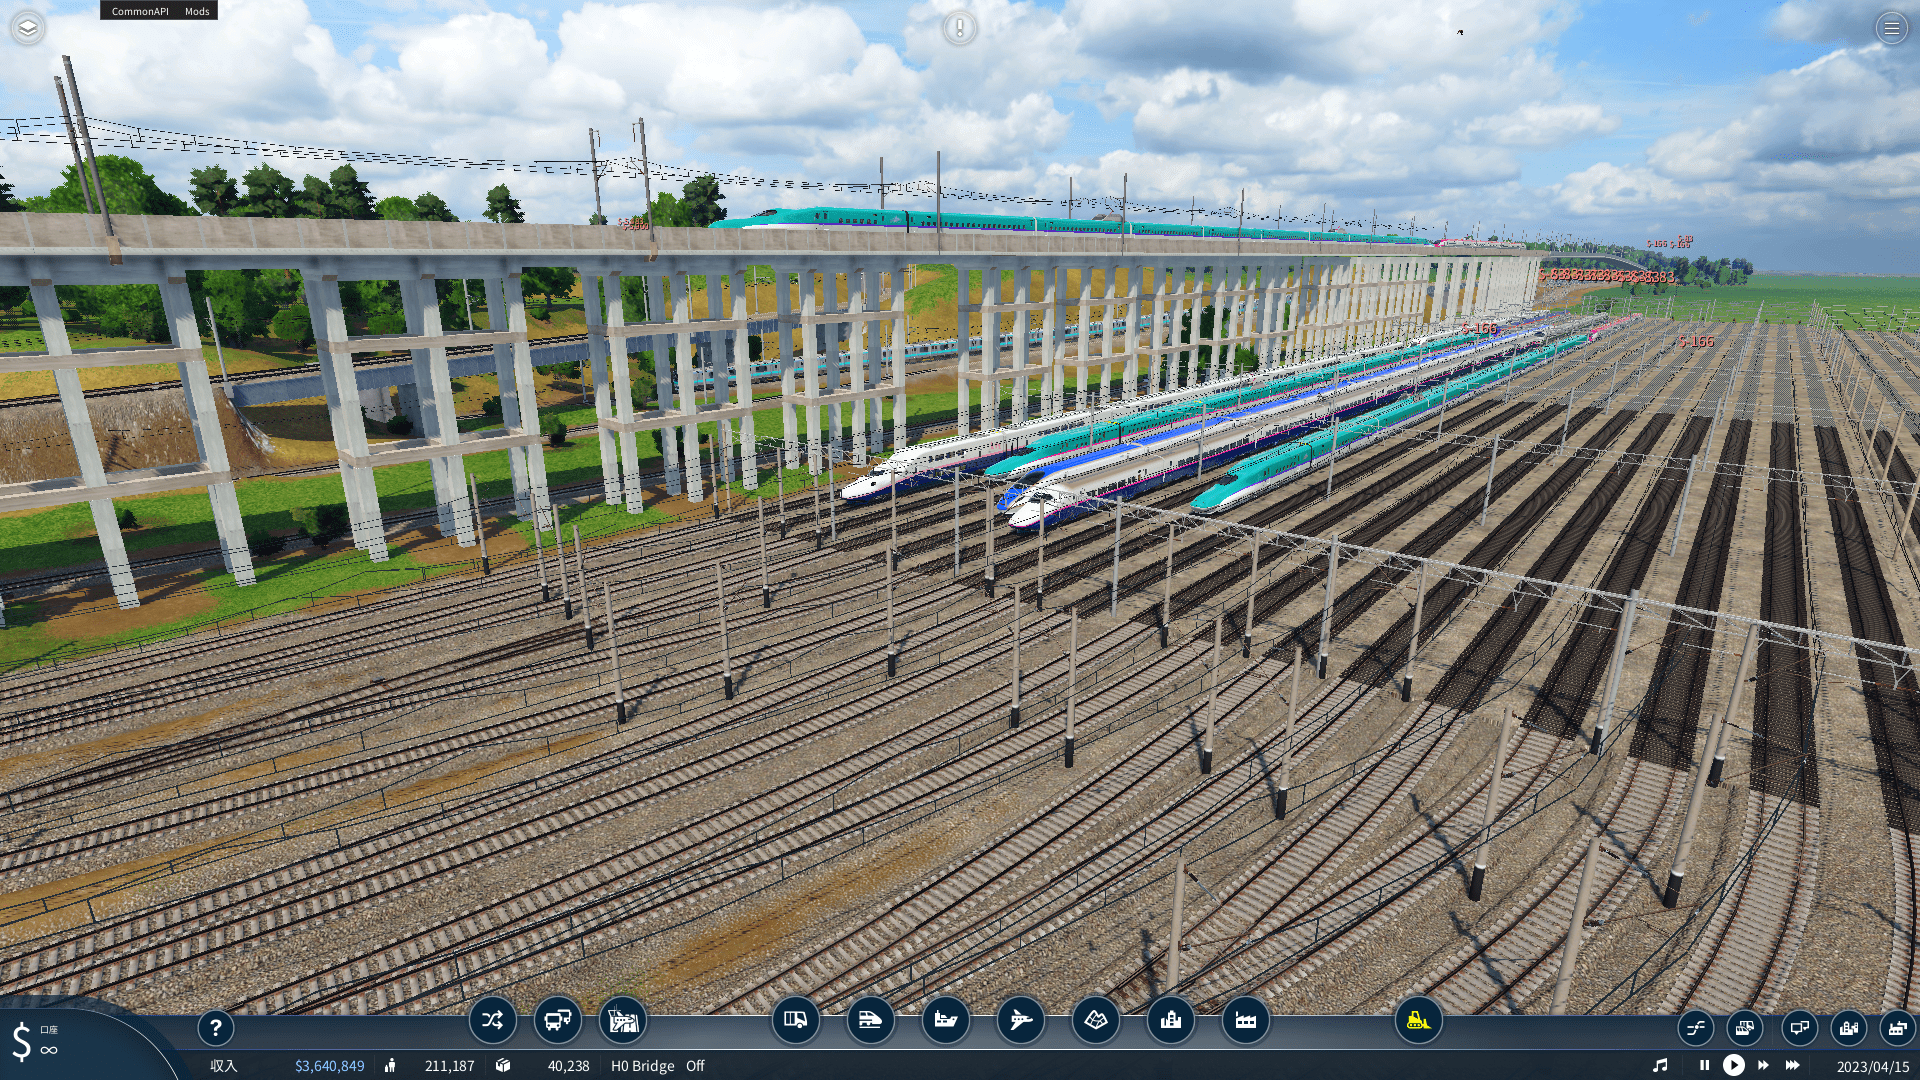Set game to triple fast-forward speed
This screenshot has height=1080, width=1920.
tap(1793, 1065)
